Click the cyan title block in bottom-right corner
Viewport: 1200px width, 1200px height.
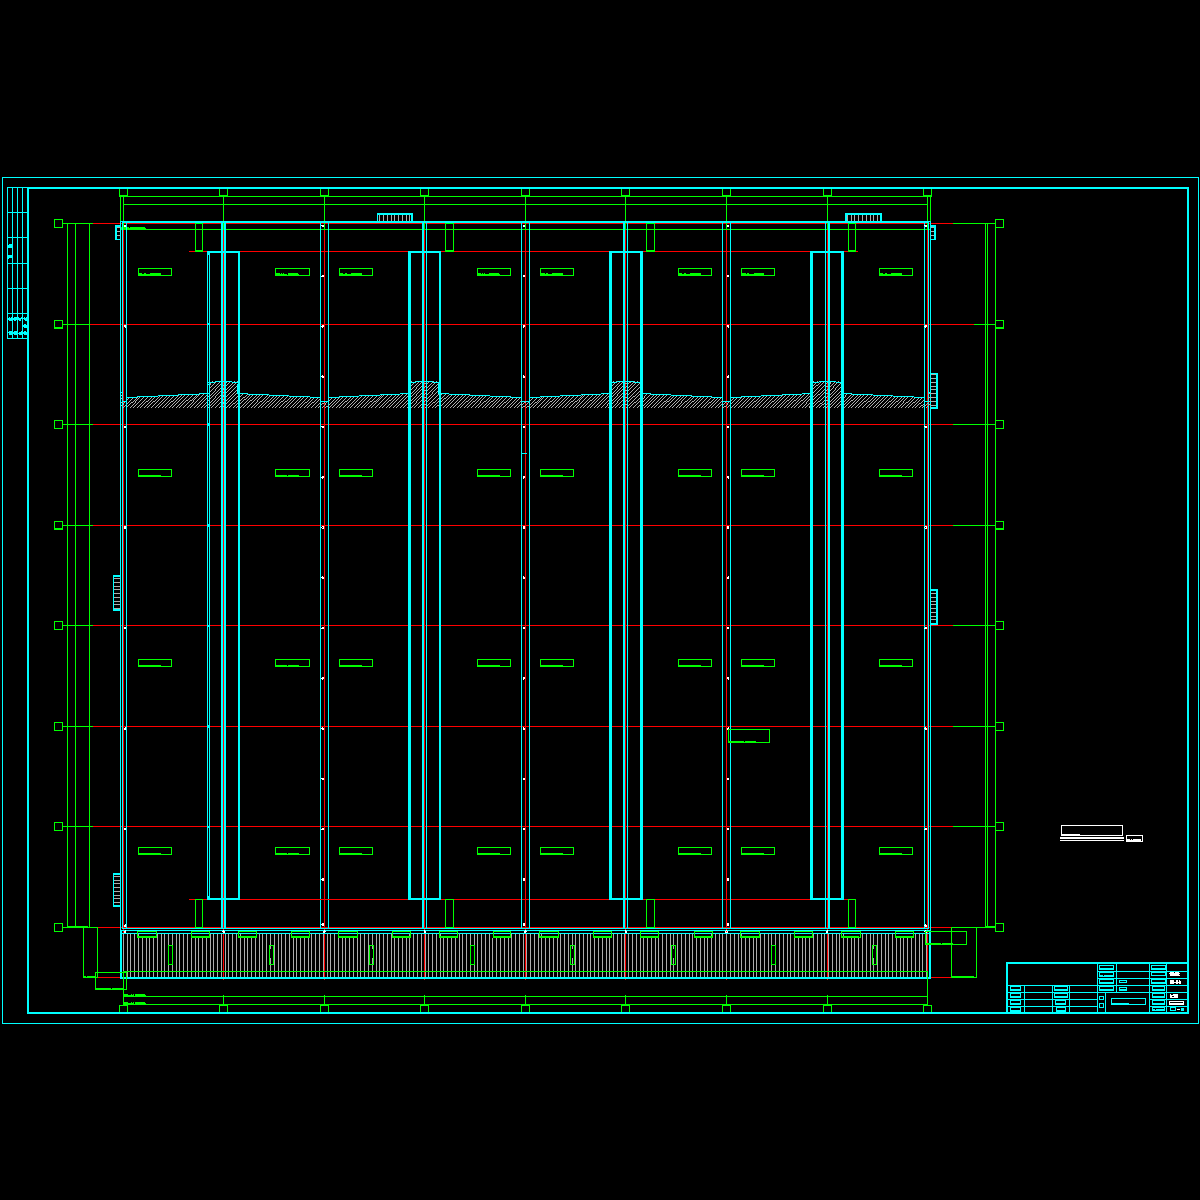(x=1097, y=988)
